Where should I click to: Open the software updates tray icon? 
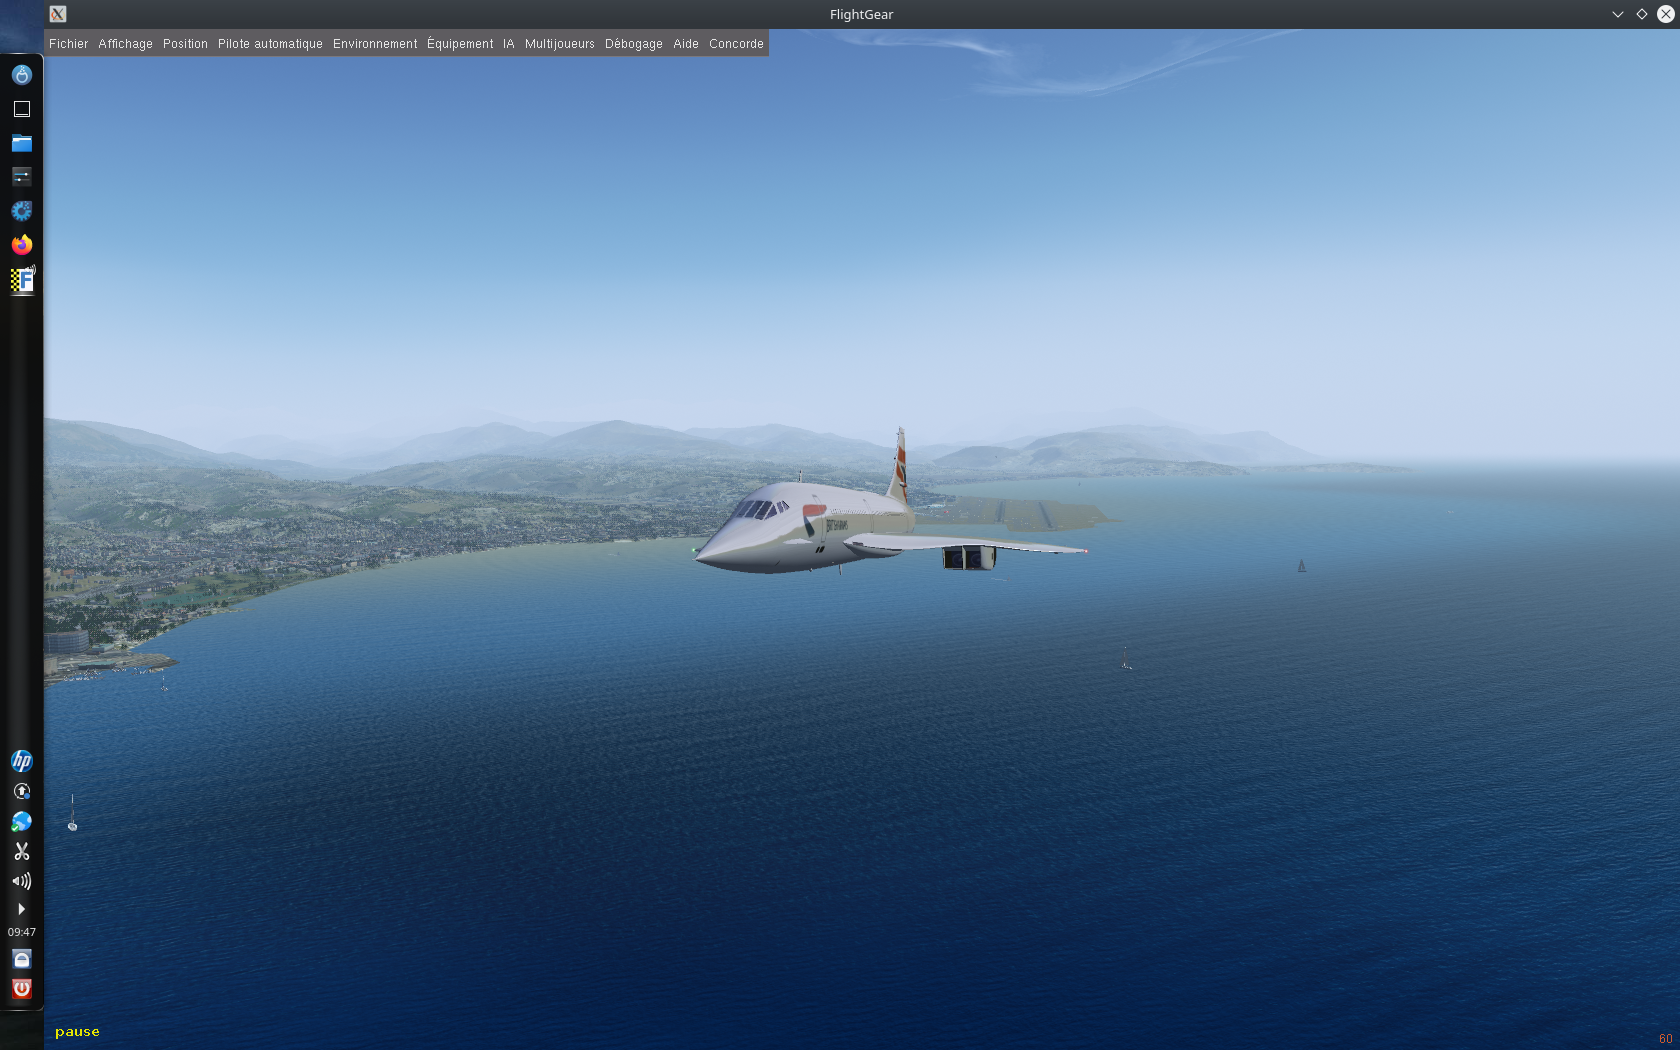click(22, 791)
